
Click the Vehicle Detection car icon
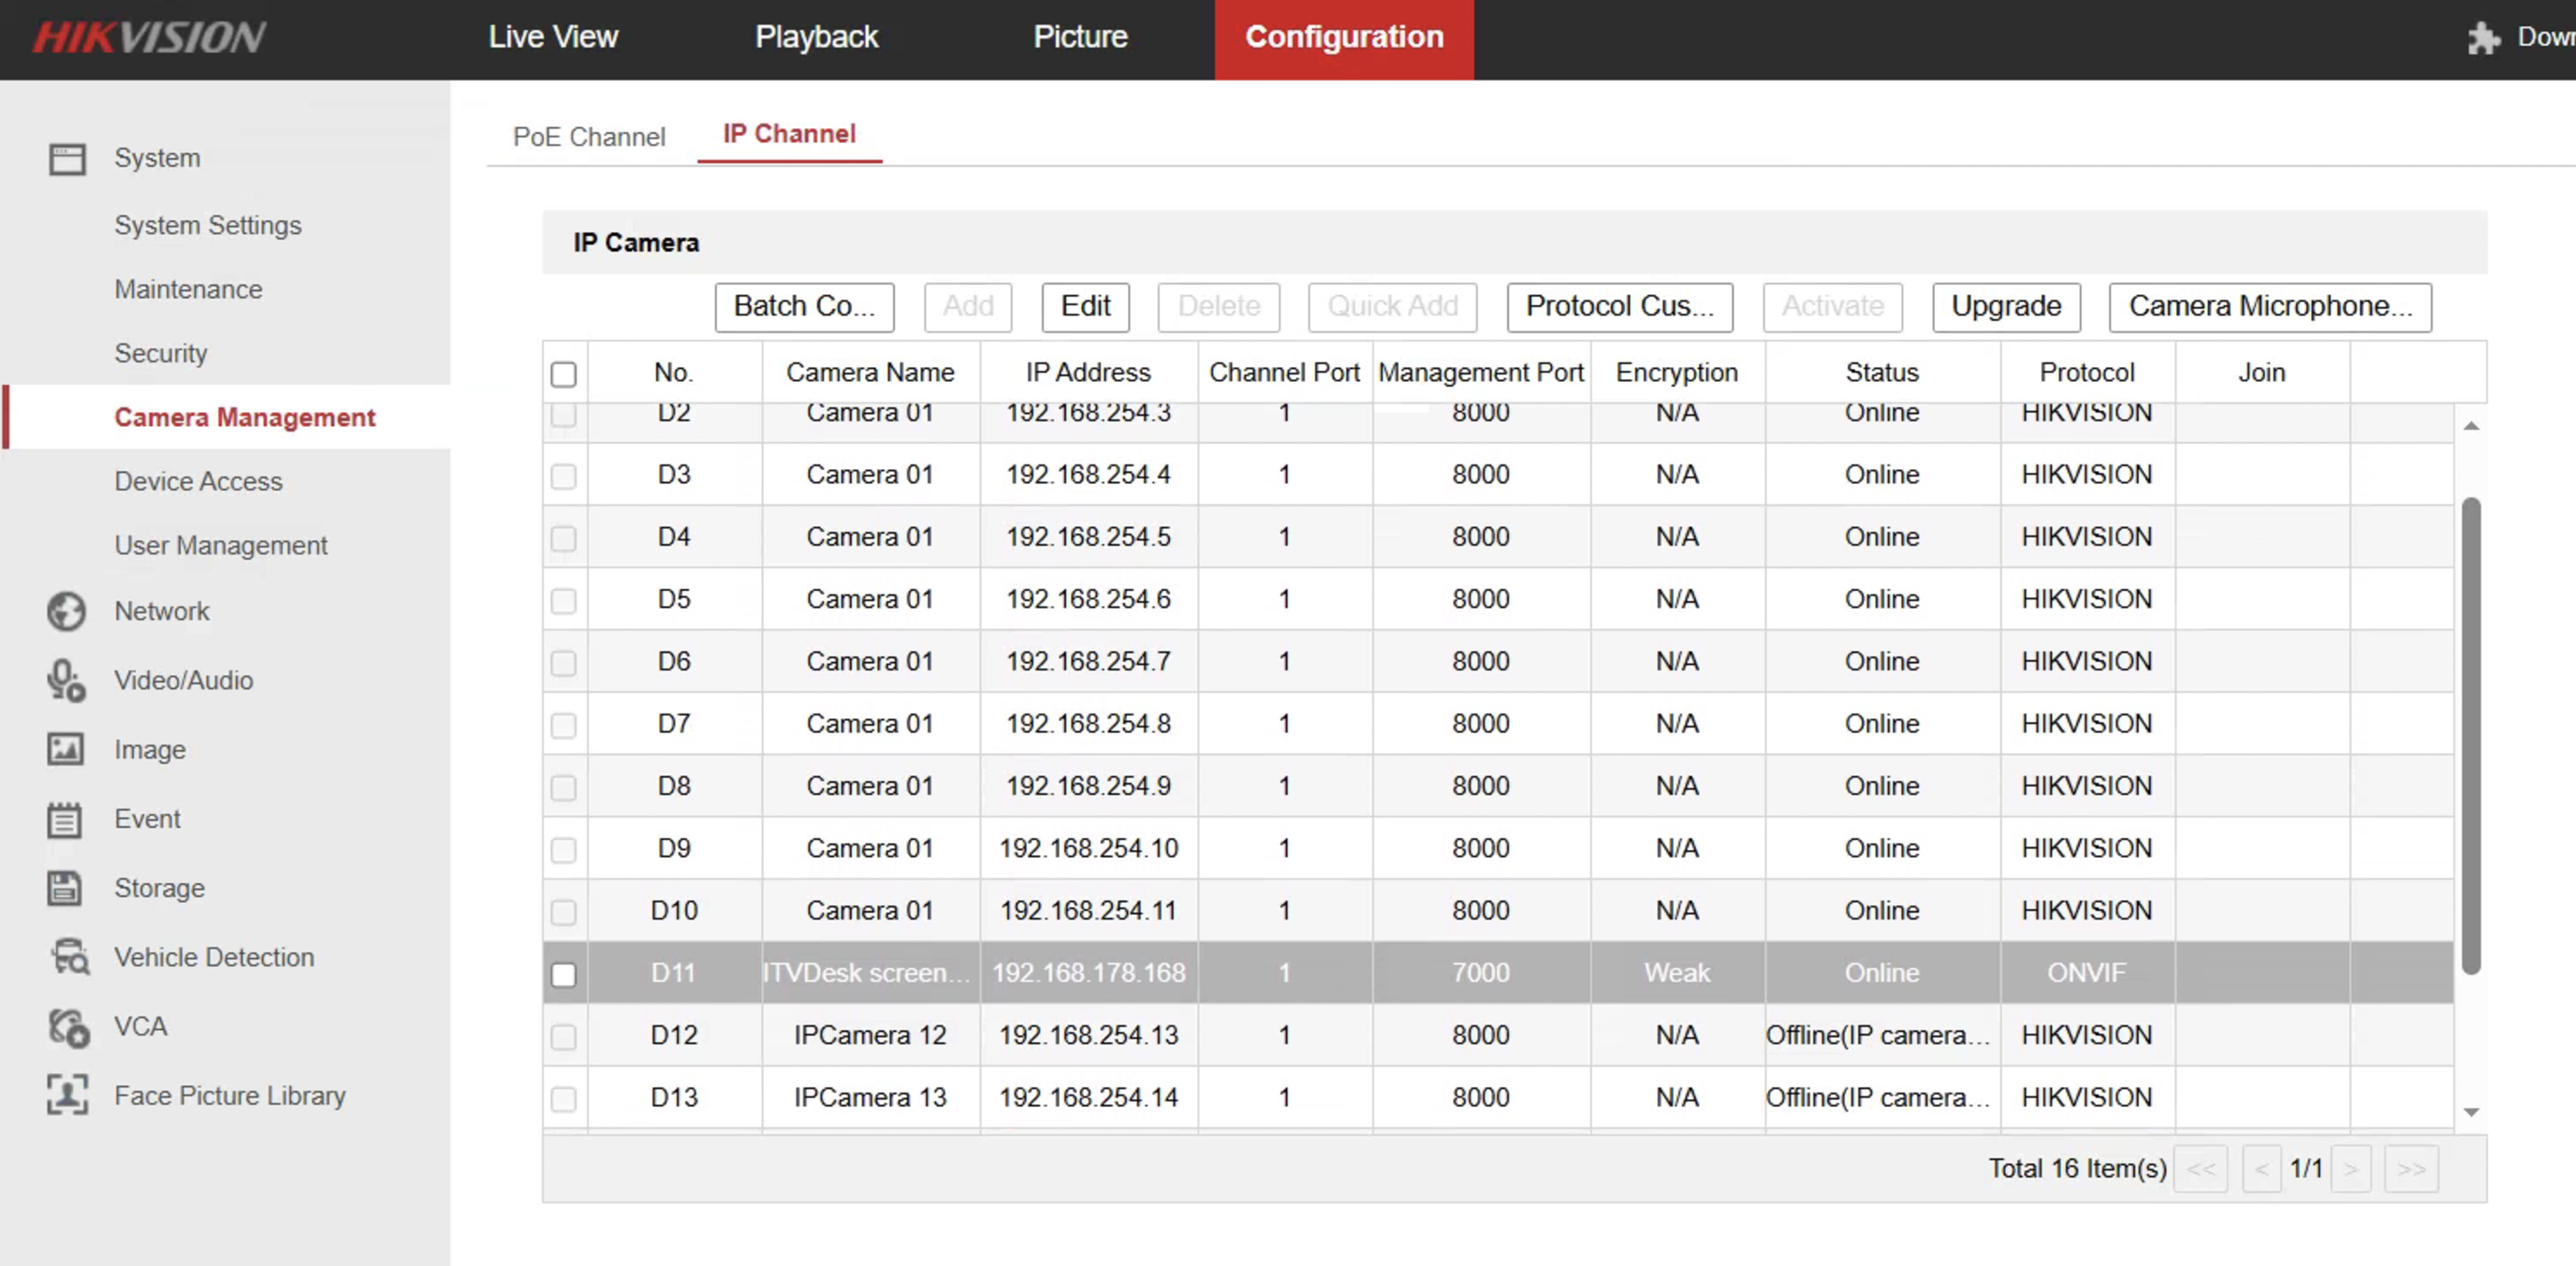70,957
